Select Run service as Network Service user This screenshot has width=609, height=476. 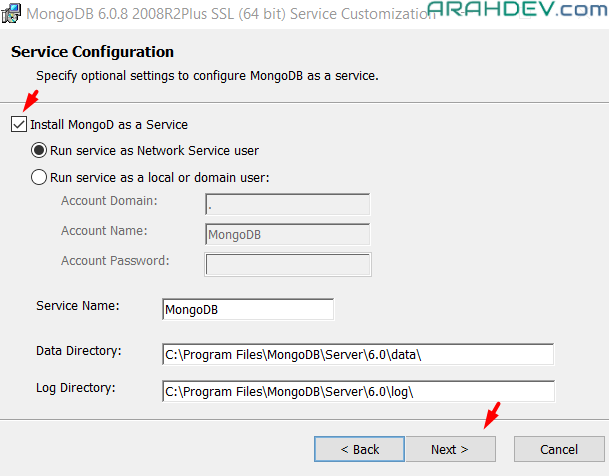click(x=40, y=151)
